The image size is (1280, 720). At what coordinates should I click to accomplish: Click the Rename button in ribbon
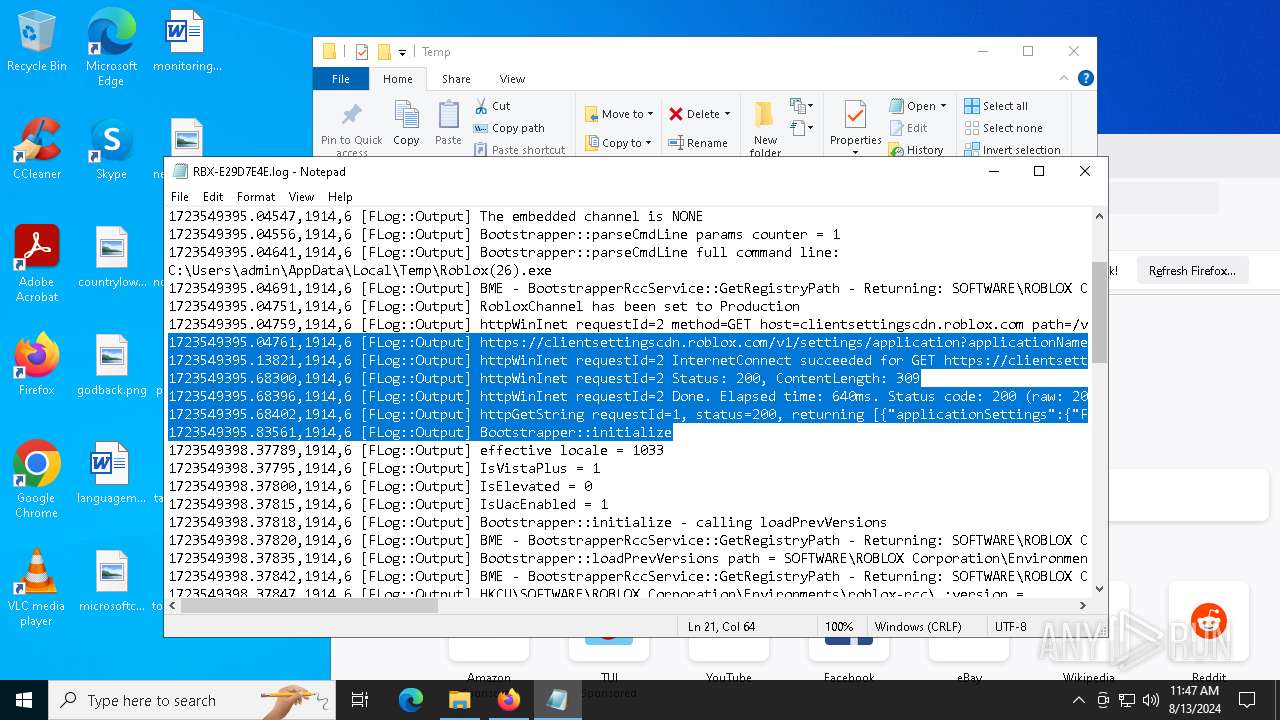click(x=698, y=143)
